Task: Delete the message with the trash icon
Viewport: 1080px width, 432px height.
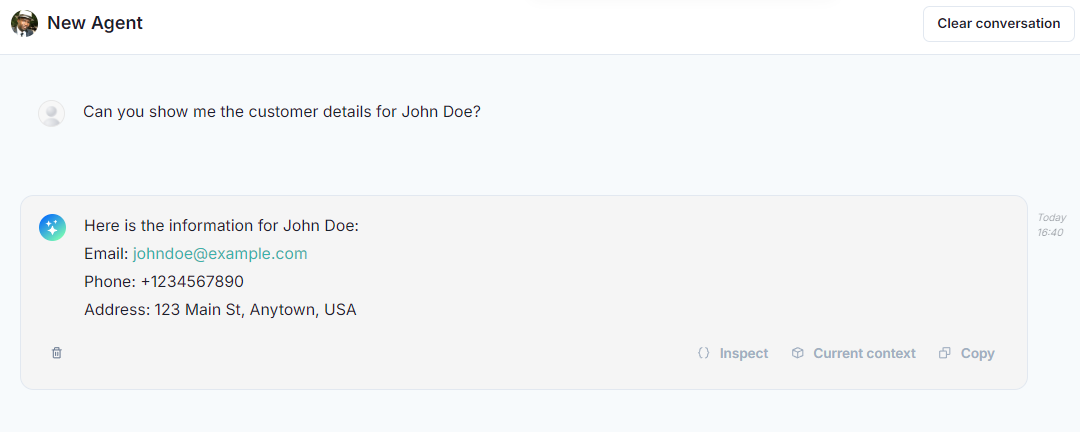Action: [57, 353]
